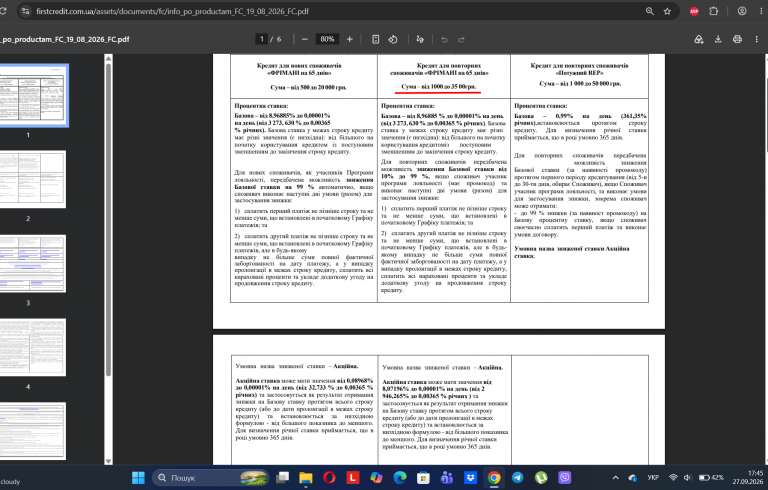Click the cloudy weather widget
The height and width of the screenshot is (490, 768).
click(10, 481)
